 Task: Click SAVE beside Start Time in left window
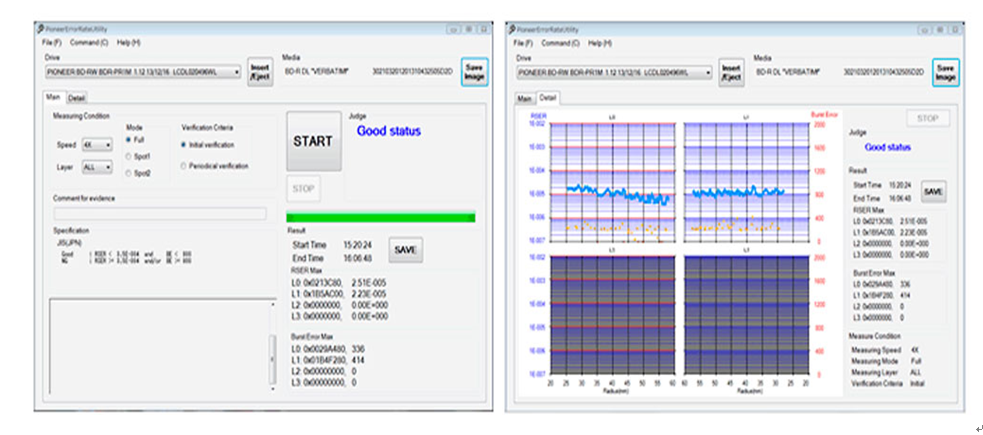(403, 250)
